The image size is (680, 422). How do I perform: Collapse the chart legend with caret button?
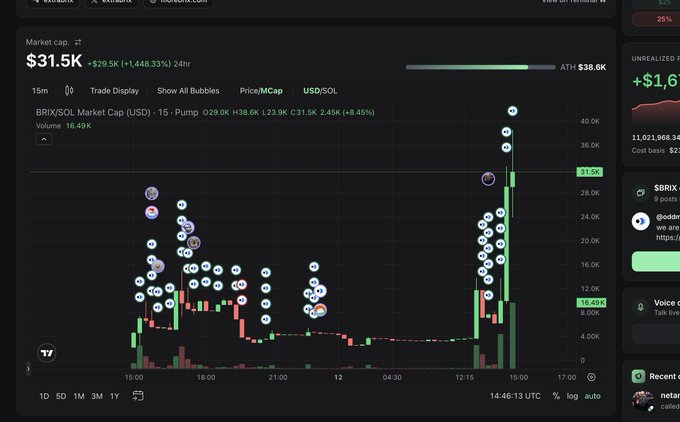(x=44, y=139)
